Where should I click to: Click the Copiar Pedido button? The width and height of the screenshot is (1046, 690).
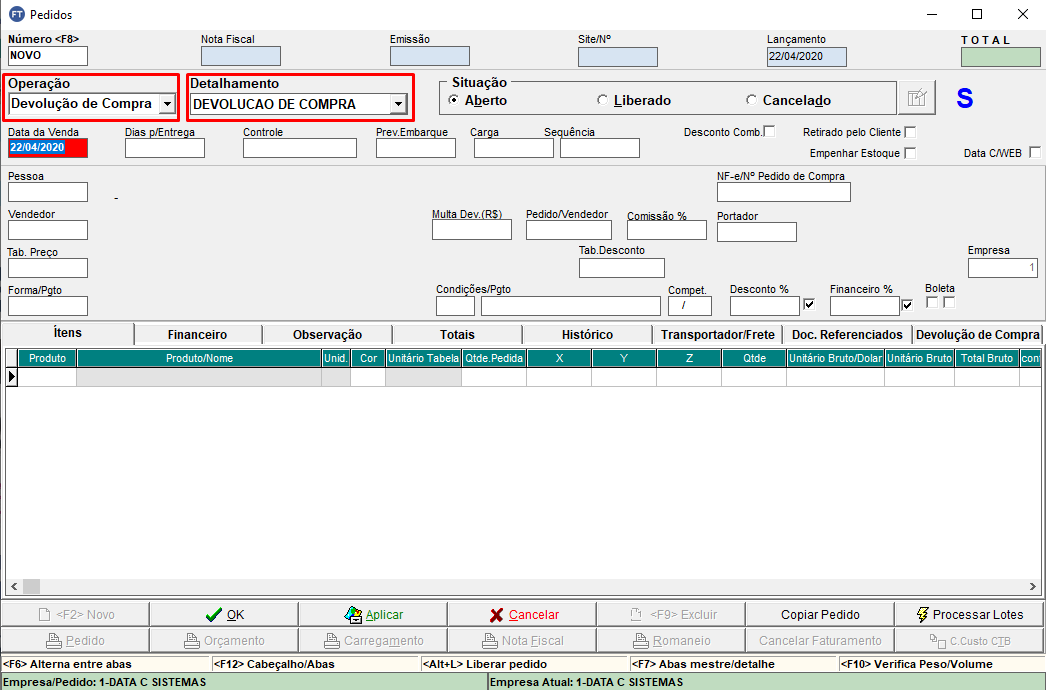[x=820, y=614]
